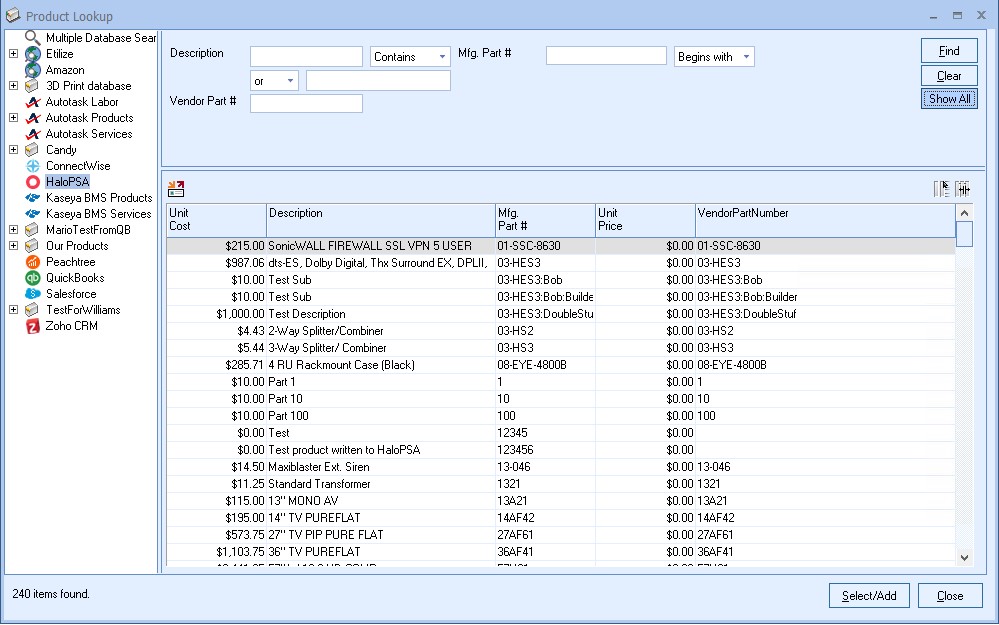Click in the Vendor Part # field
The width and height of the screenshot is (999, 625).
point(306,103)
